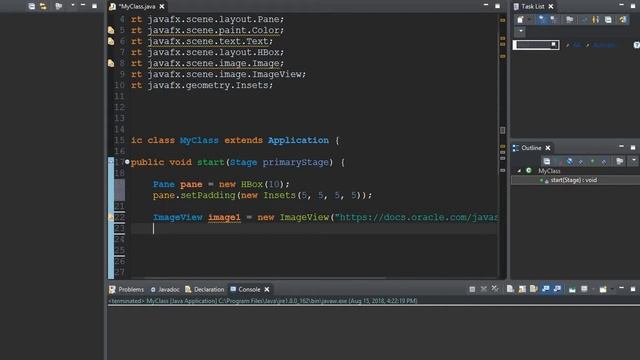Open the left panel view menu arrow
The width and height of the screenshot is (640, 360).
pyautogui.click(x=73, y=6)
